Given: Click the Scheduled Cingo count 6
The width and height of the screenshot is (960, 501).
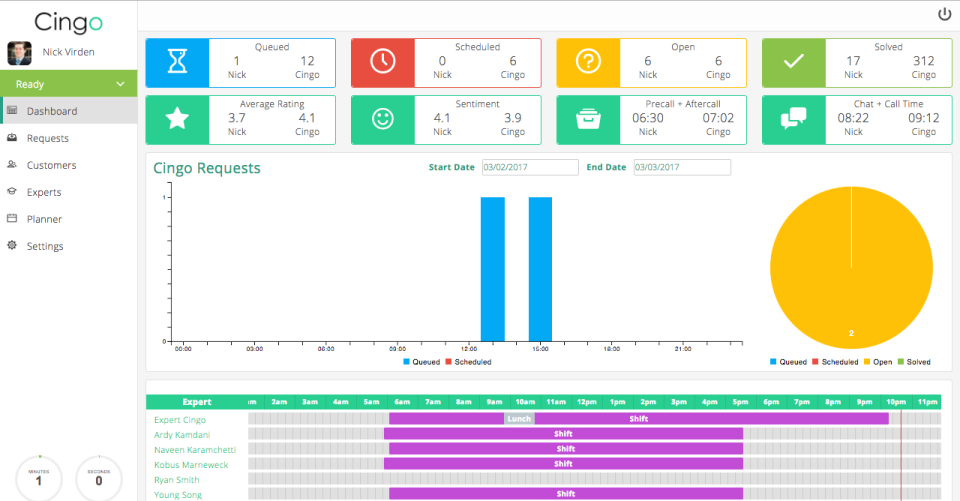Looking at the screenshot, I should click(512, 61).
